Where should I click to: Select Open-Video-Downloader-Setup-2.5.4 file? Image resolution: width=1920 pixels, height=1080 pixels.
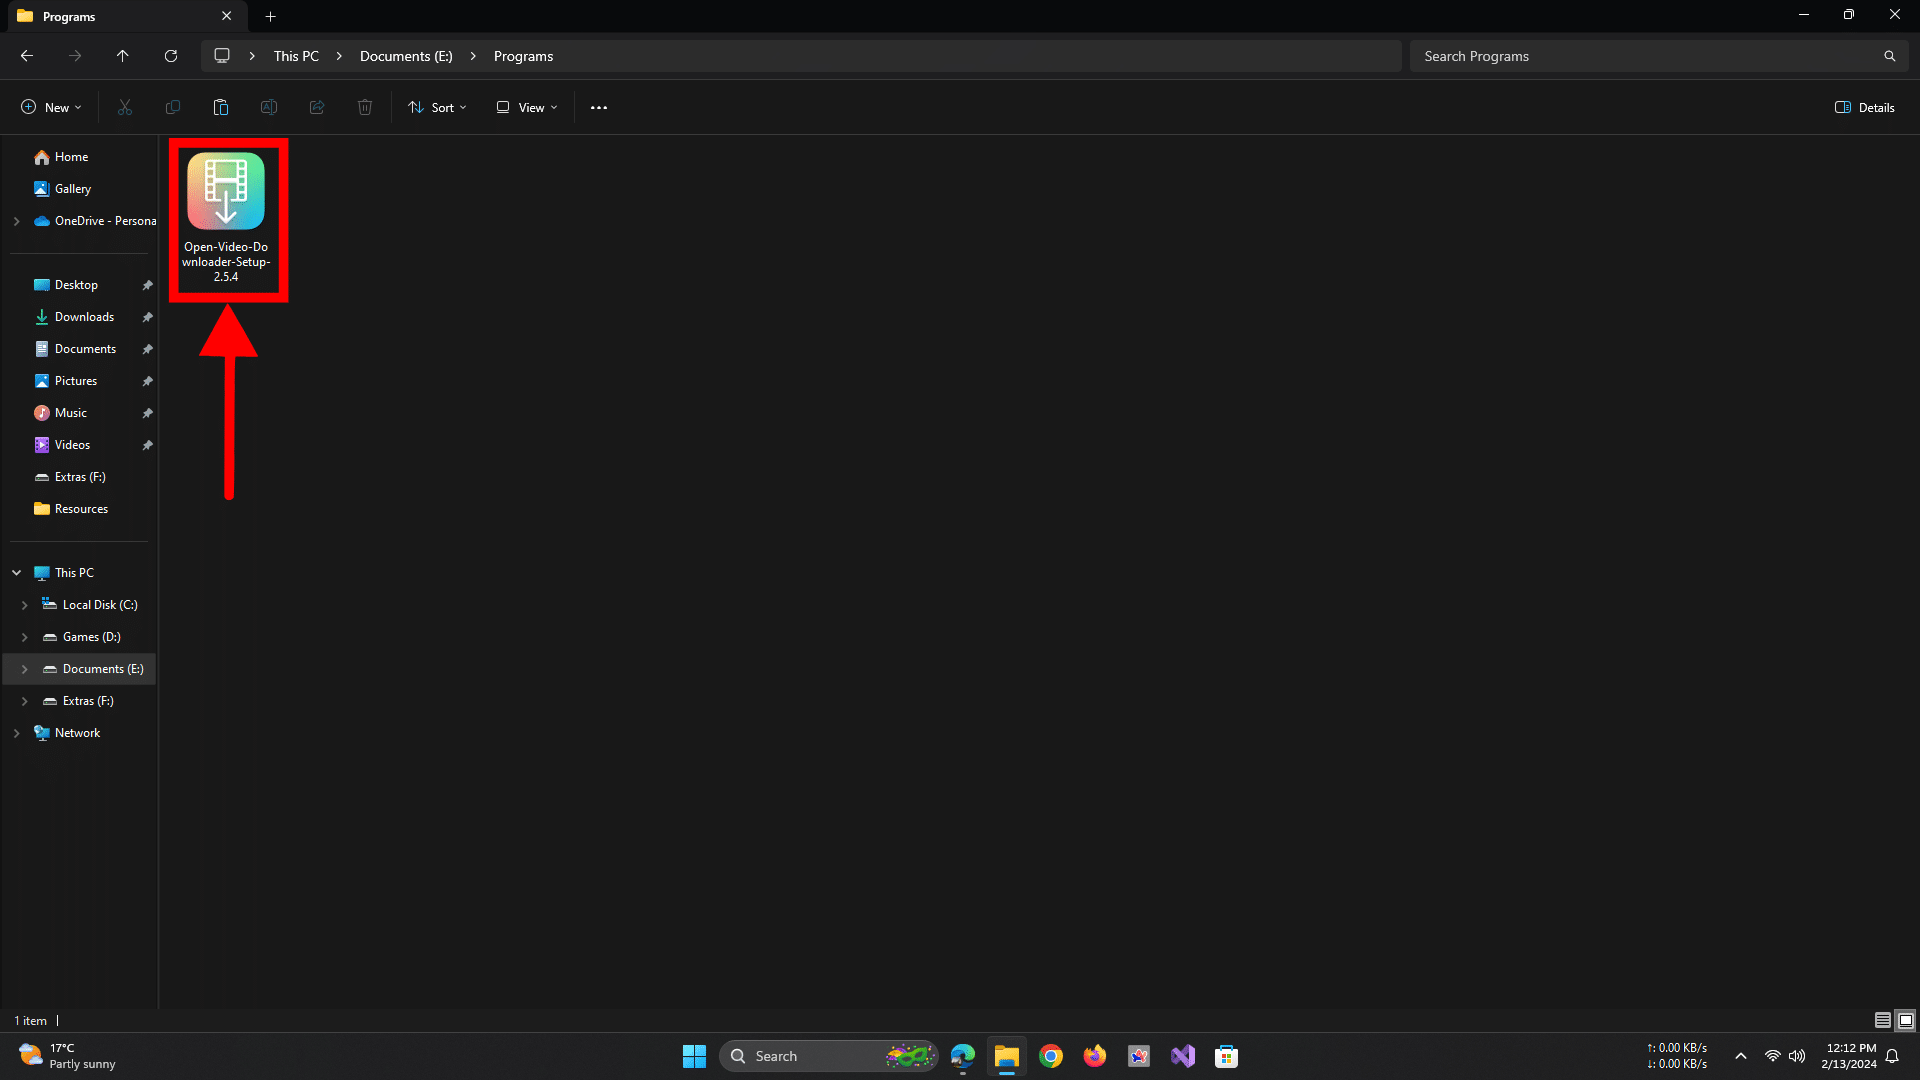(226, 218)
